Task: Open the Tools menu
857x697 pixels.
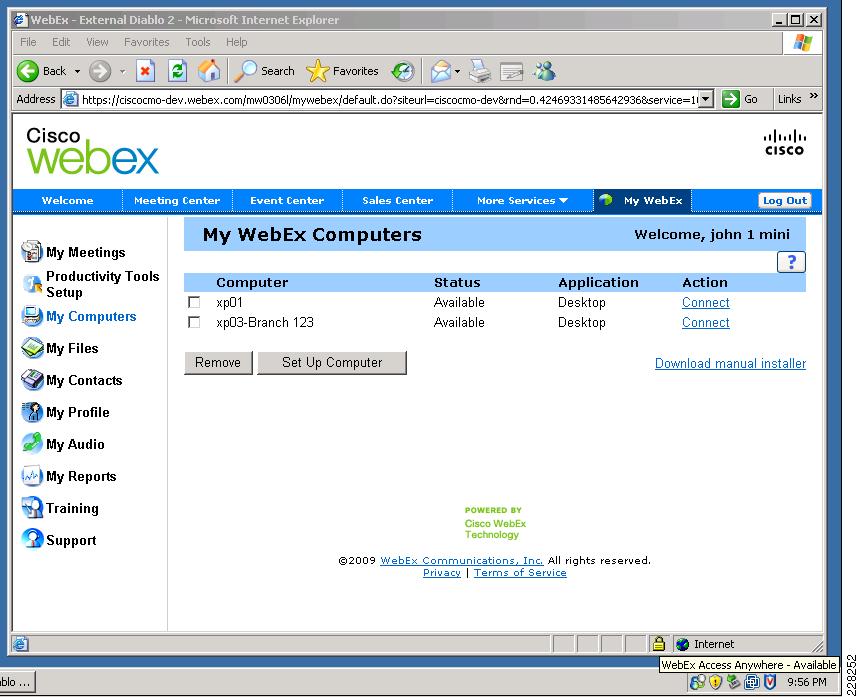Action: pos(198,42)
